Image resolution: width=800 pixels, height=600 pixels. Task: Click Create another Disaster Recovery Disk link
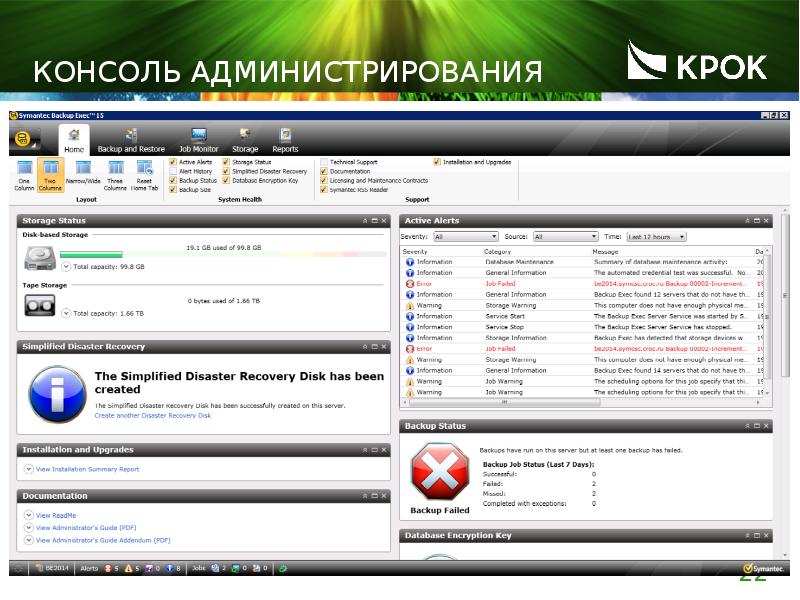click(153, 415)
